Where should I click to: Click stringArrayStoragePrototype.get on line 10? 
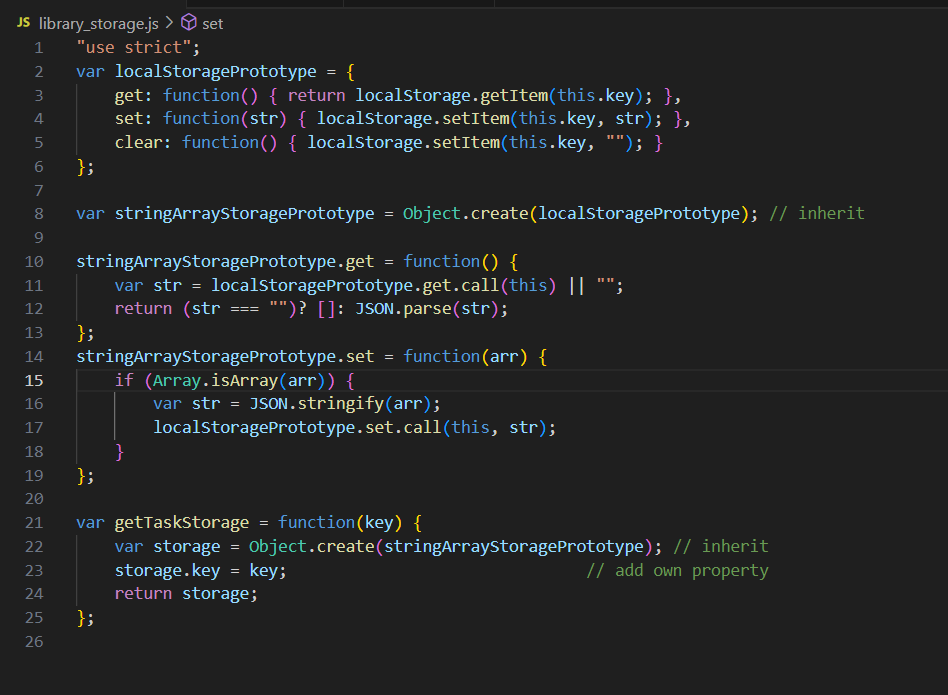coord(226,262)
